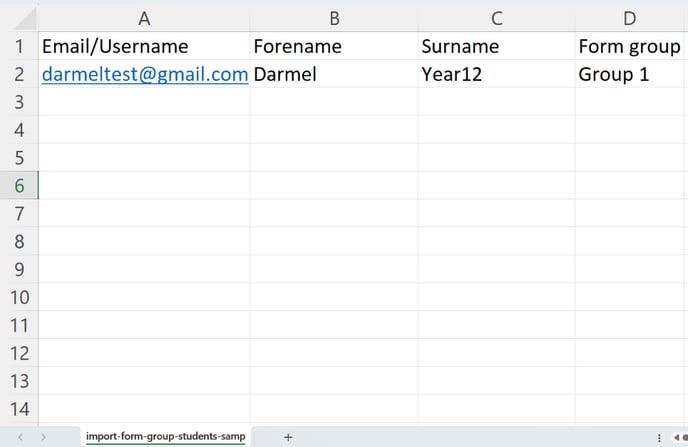Select row 9 header
This screenshot has height=447, width=688.
(19, 269)
